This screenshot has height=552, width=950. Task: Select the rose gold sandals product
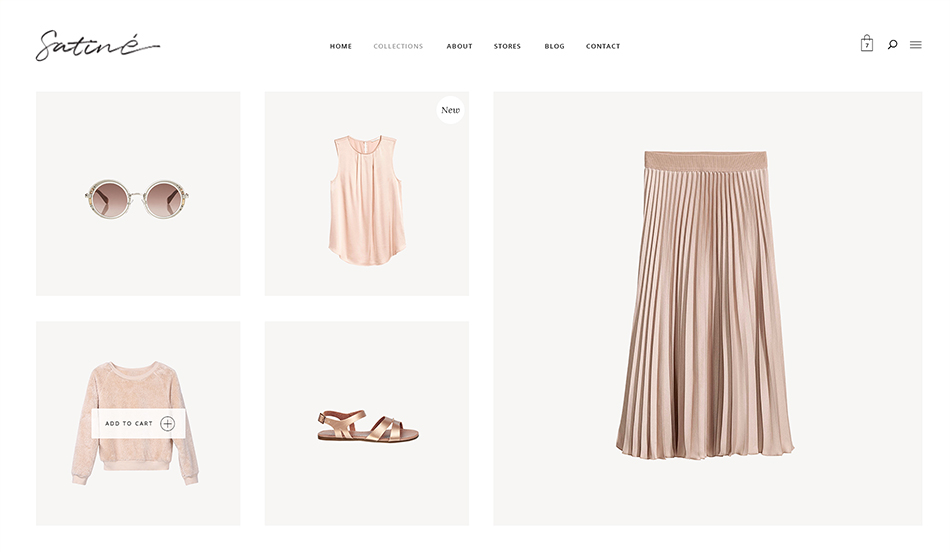(x=367, y=426)
